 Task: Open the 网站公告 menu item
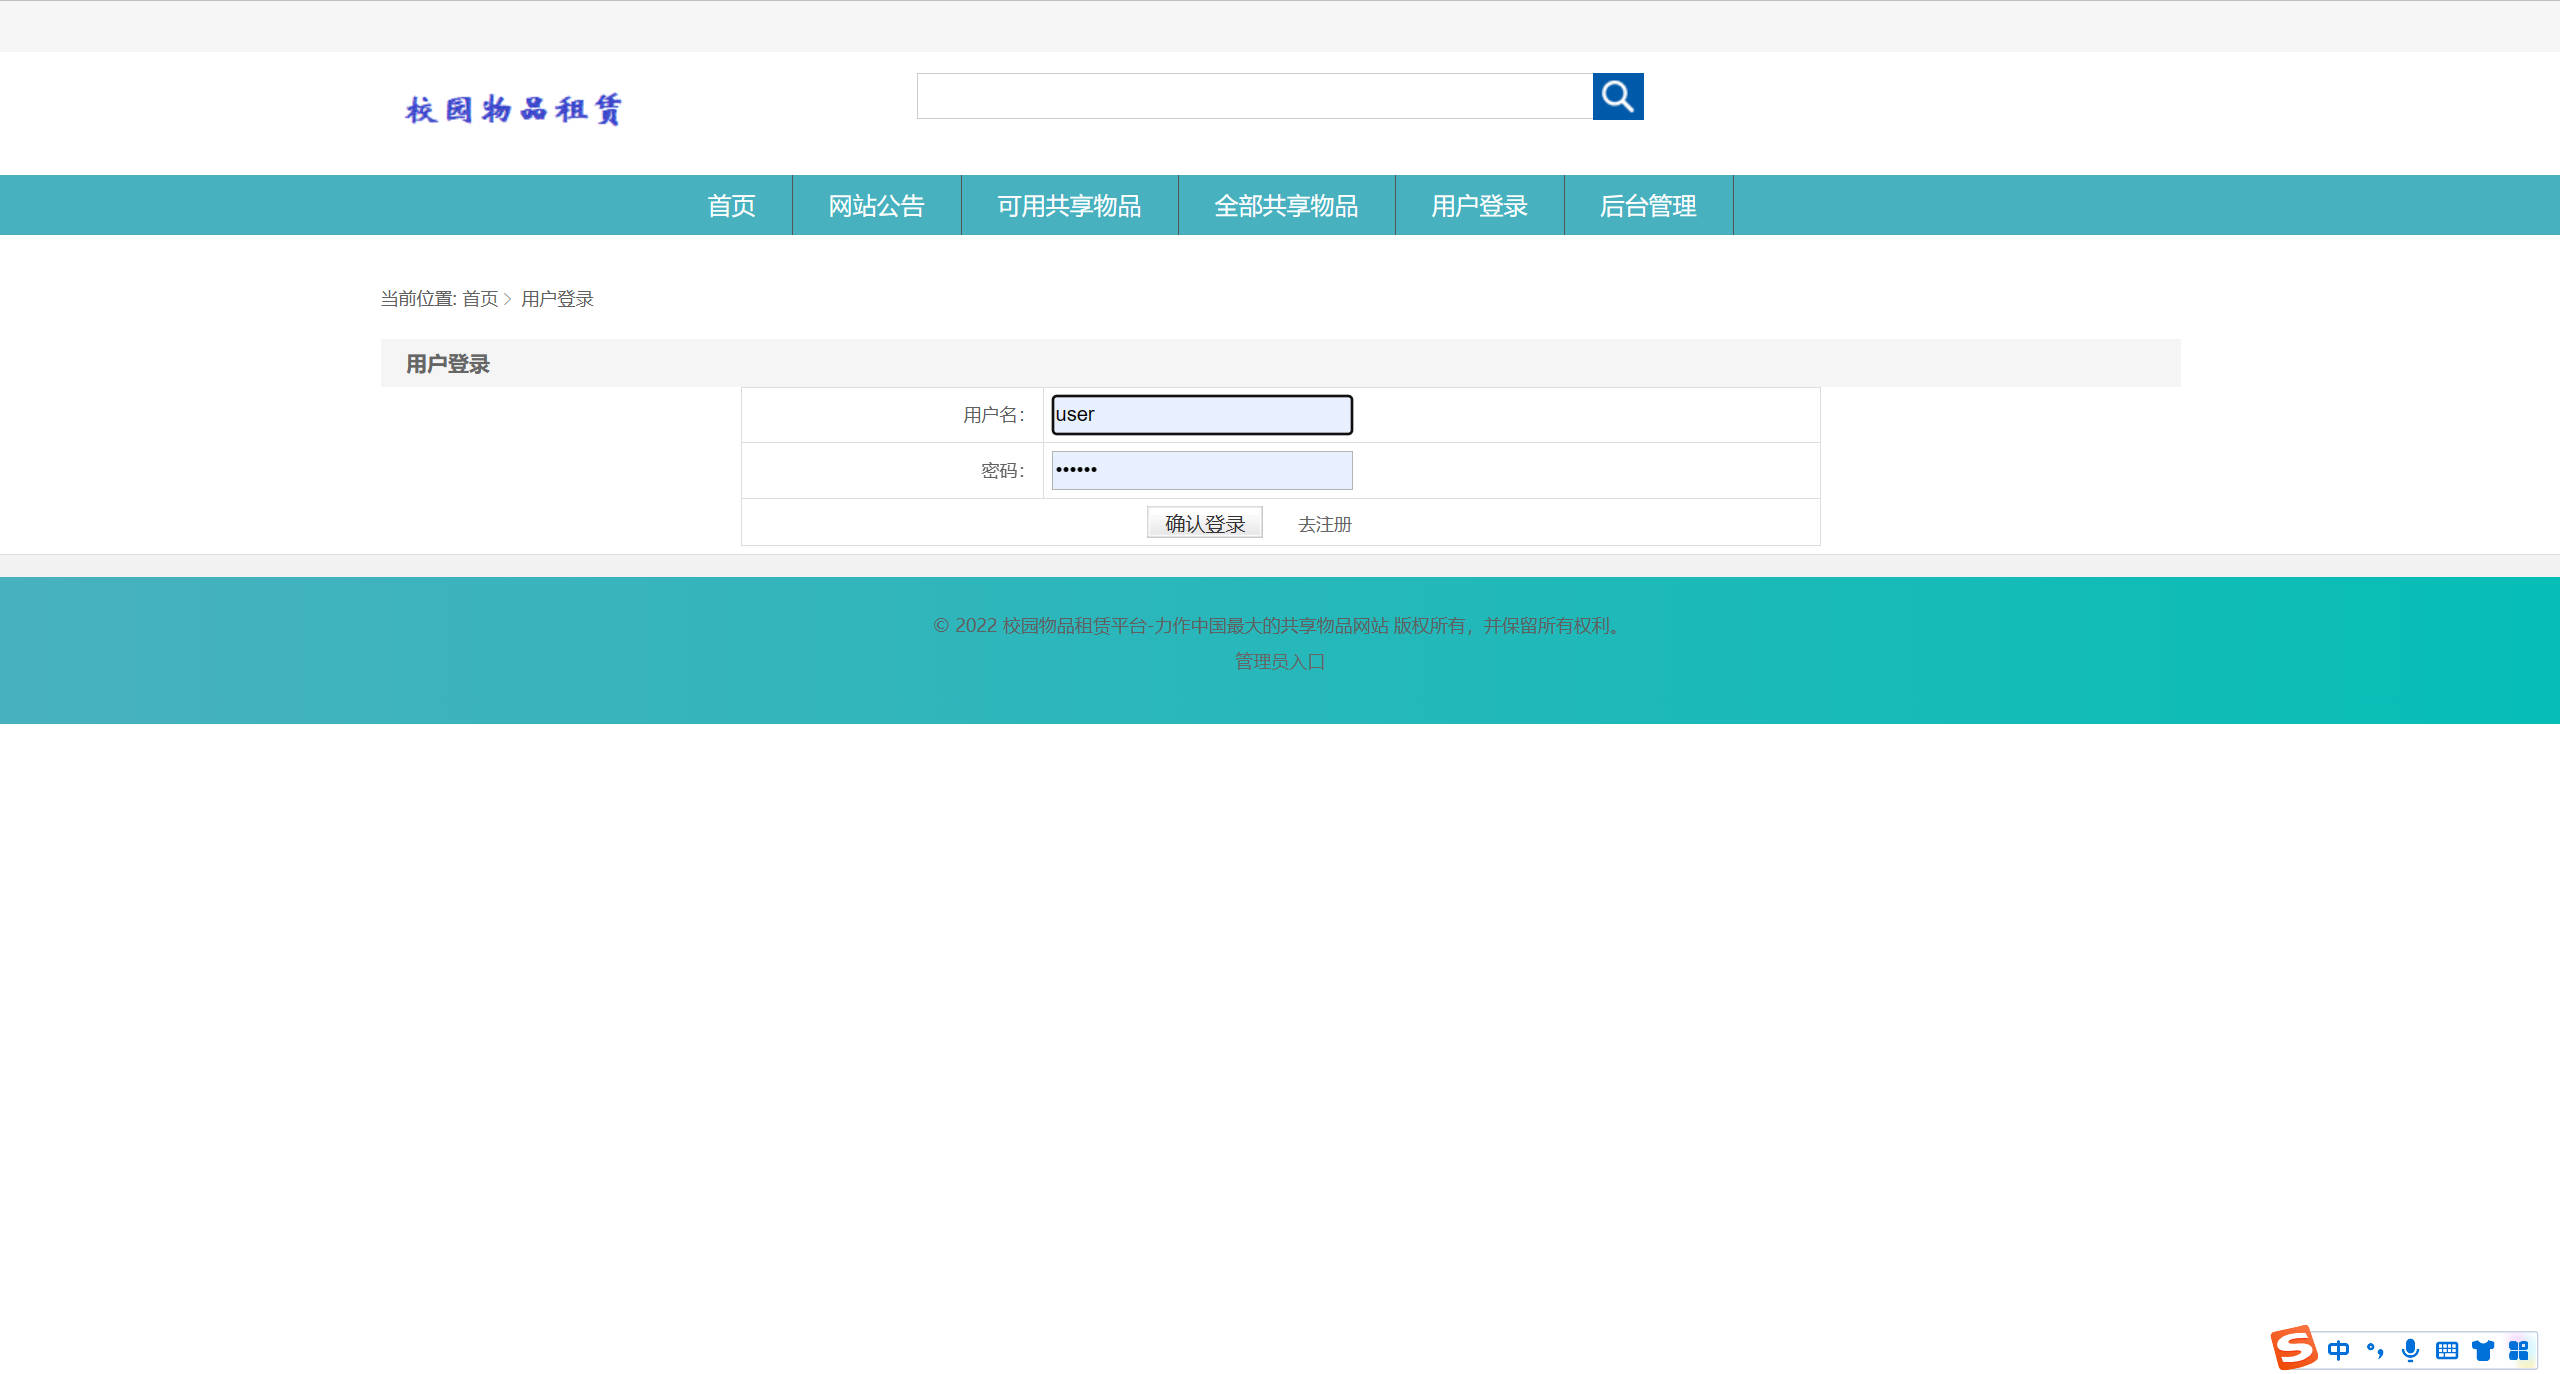(876, 205)
